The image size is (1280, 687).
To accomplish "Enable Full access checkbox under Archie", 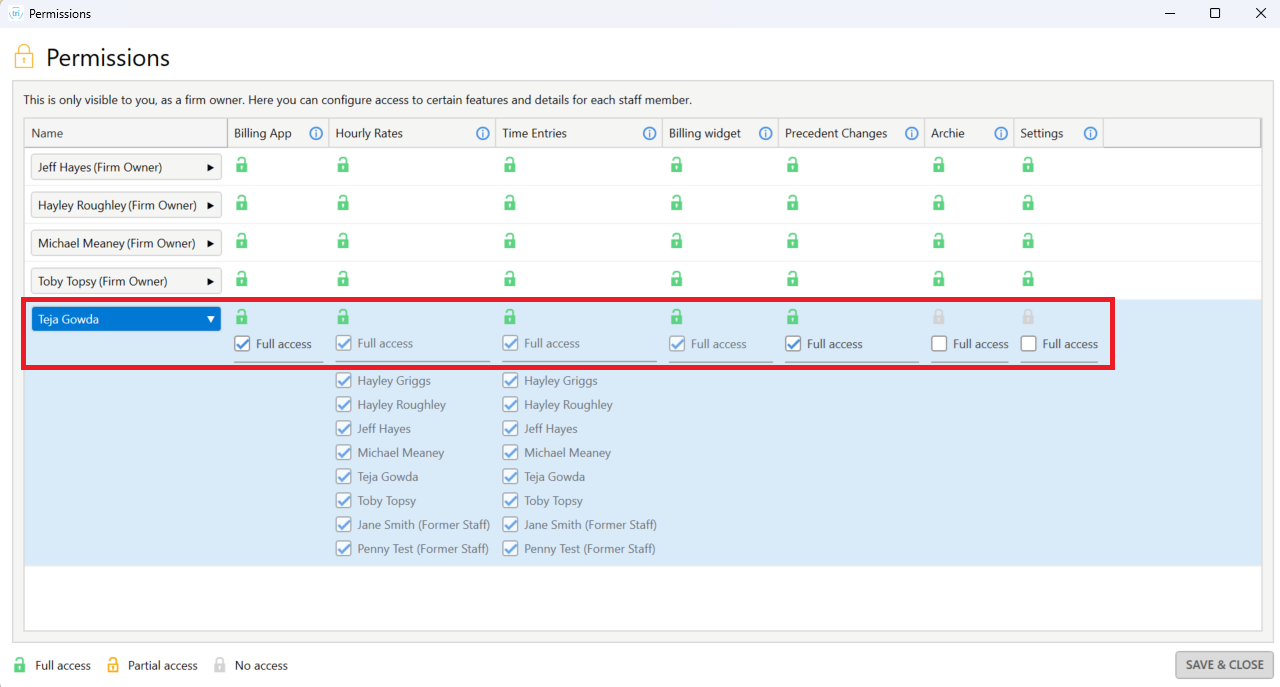I will [x=940, y=344].
